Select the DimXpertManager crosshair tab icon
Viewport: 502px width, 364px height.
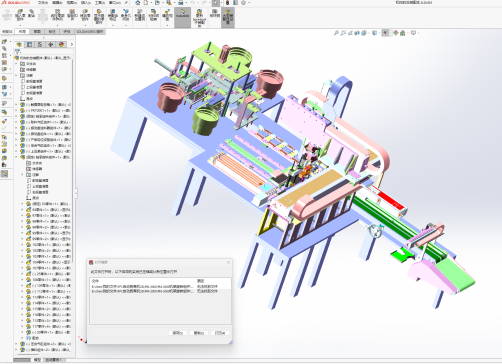51,44
